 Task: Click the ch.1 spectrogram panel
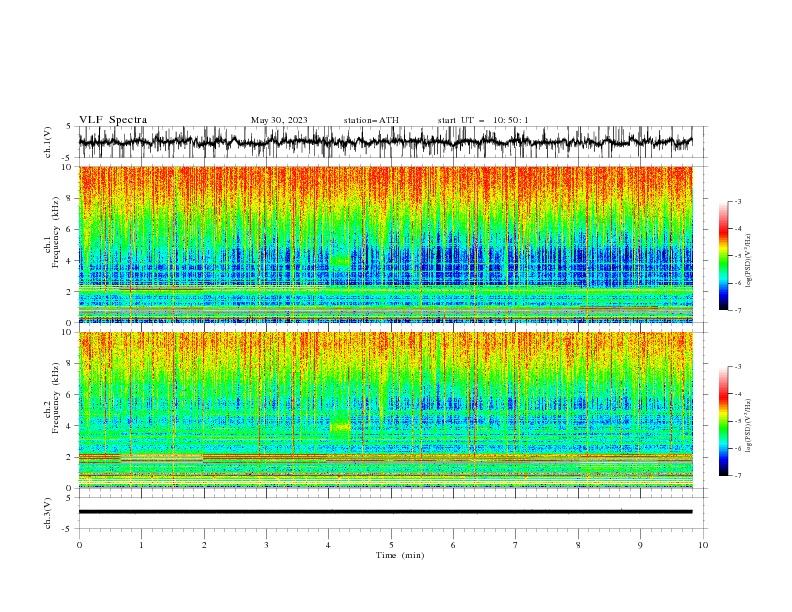[385, 244]
